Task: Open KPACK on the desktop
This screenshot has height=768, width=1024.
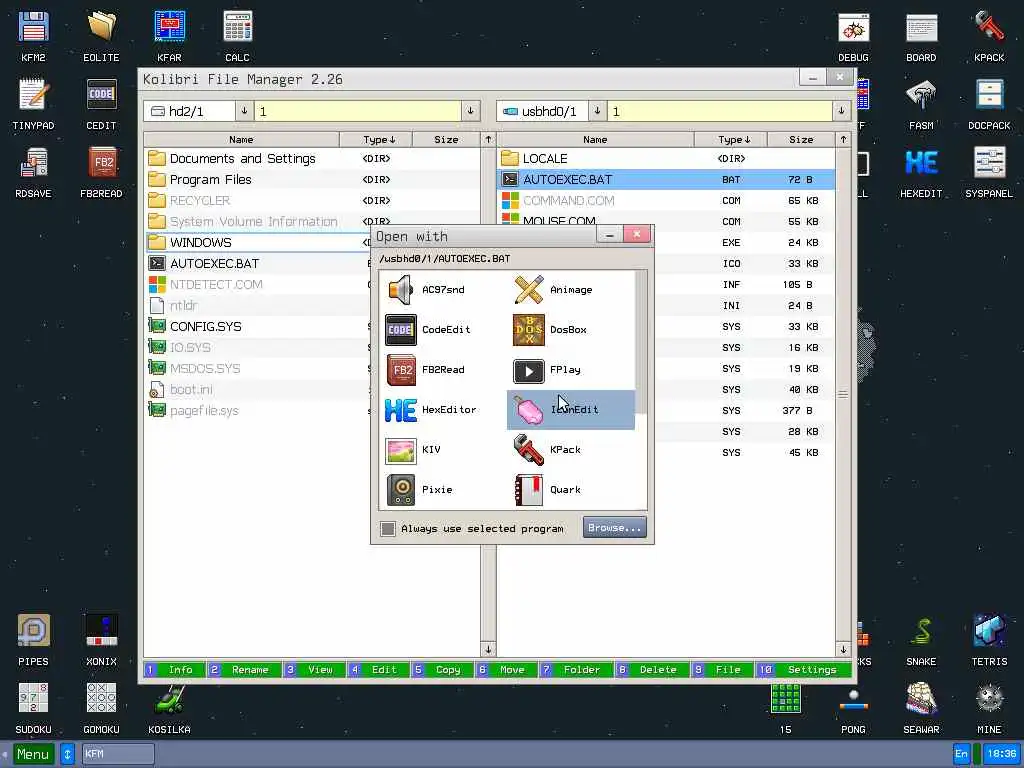Action: (989, 36)
